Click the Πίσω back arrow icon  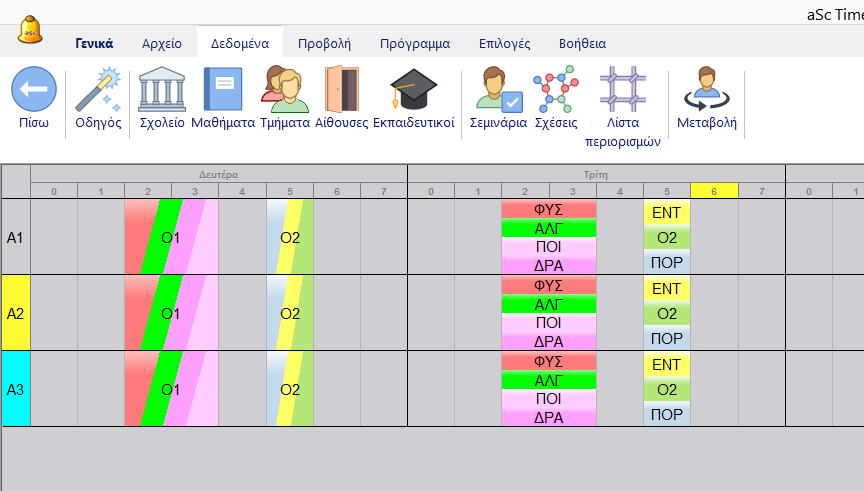pos(34,90)
